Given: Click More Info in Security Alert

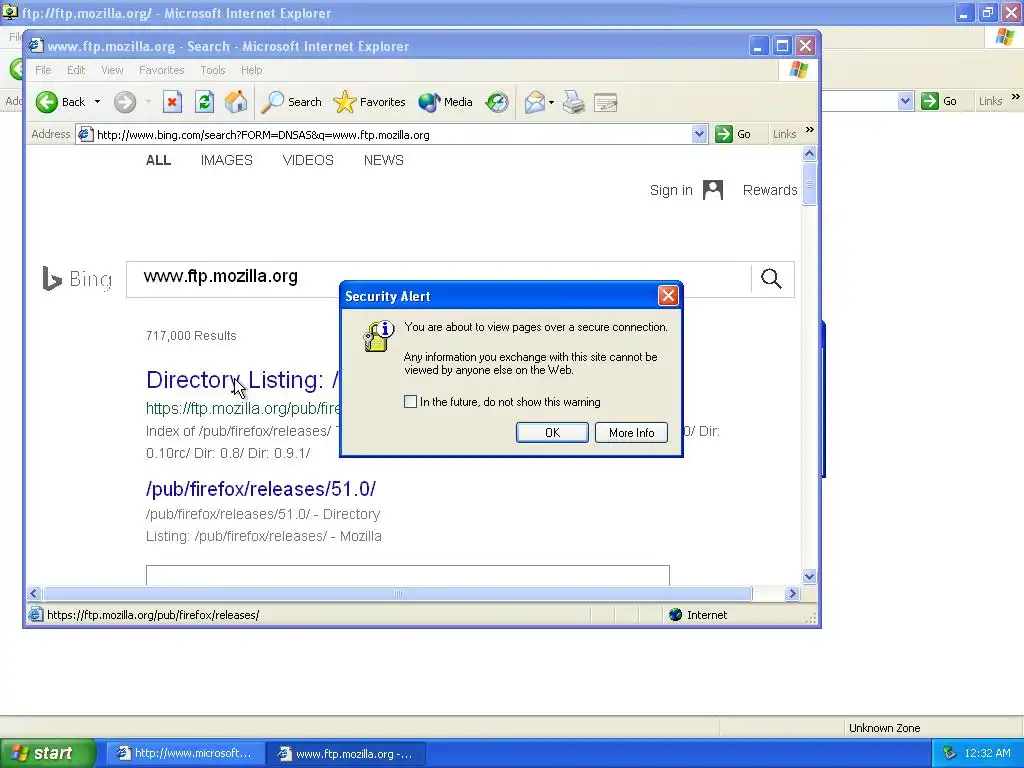Looking at the screenshot, I should tap(632, 432).
